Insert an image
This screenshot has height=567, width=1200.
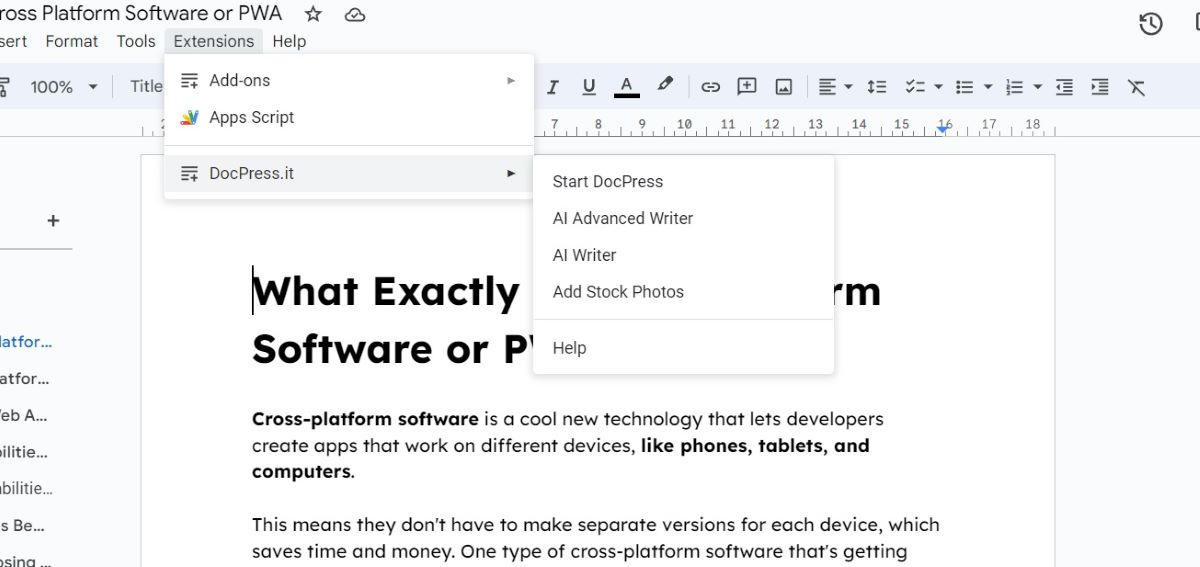coord(784,87)
